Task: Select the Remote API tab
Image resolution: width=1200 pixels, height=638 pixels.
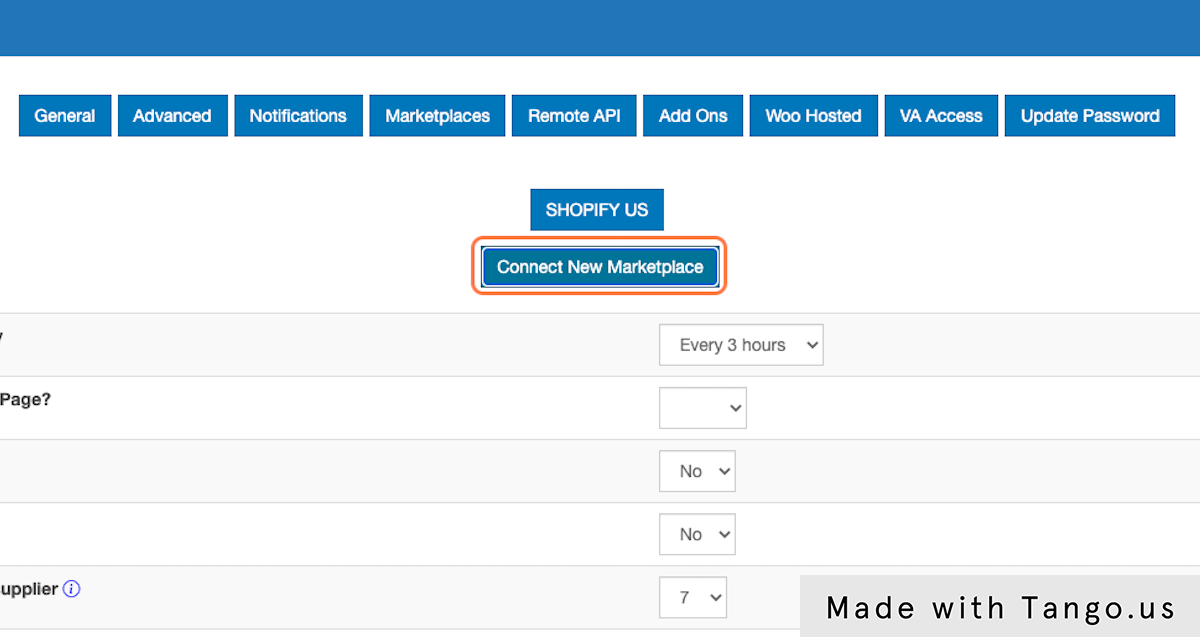Action: coord(574,116)
